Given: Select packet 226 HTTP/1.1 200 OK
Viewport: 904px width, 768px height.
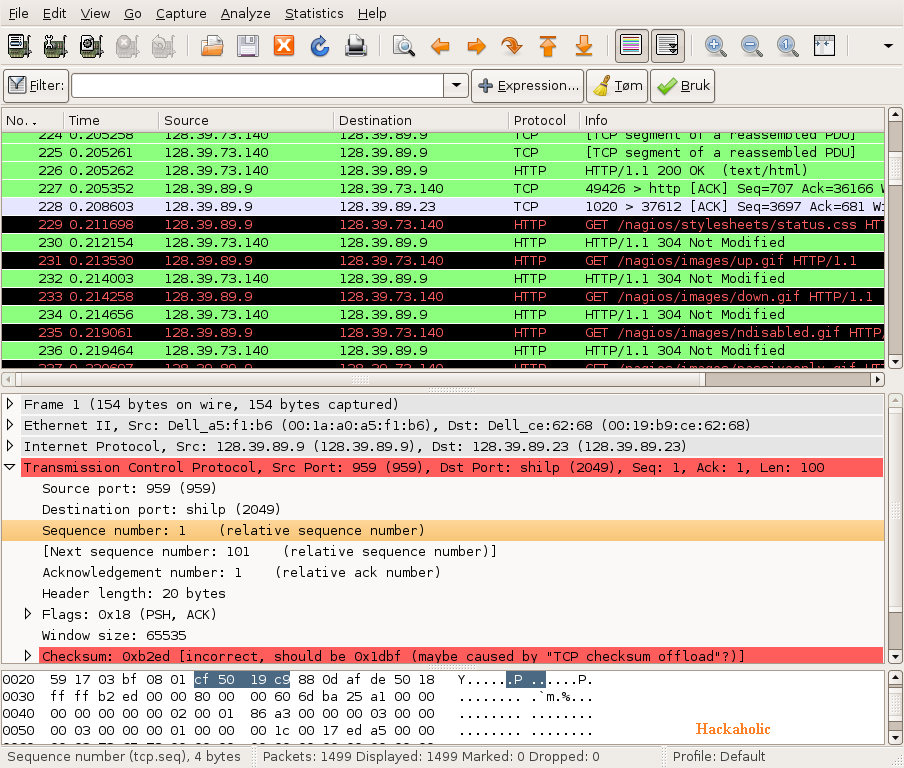Looking at the screenshot, I should [443, 171].
